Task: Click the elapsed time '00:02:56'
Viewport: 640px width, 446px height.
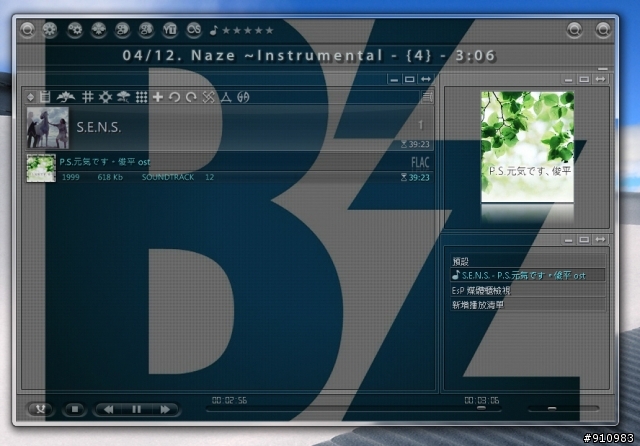Action: click(x=229, y=400)
